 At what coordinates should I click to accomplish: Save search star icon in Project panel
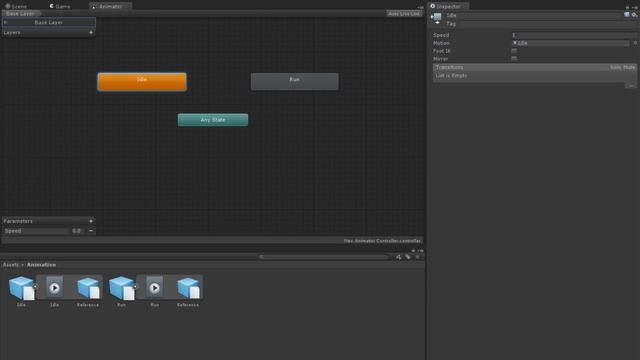[x=417, y=257]
